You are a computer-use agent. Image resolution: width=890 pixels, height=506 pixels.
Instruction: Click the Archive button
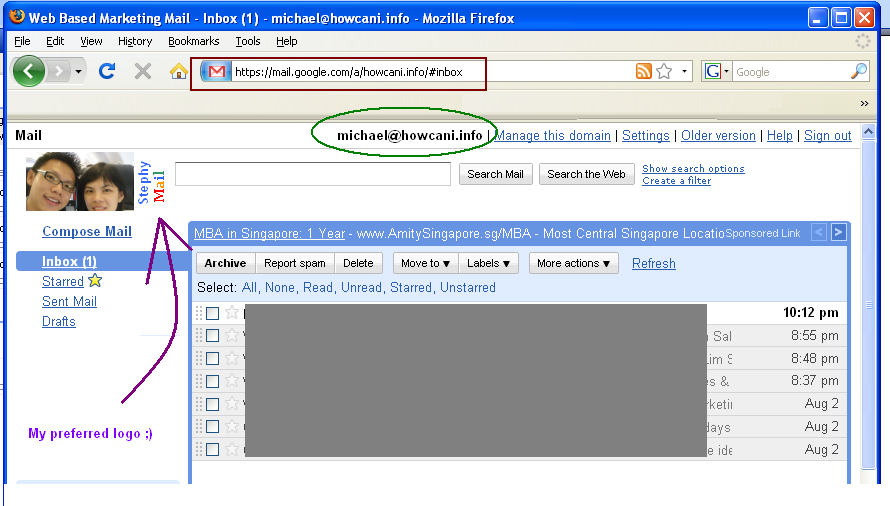225,263
